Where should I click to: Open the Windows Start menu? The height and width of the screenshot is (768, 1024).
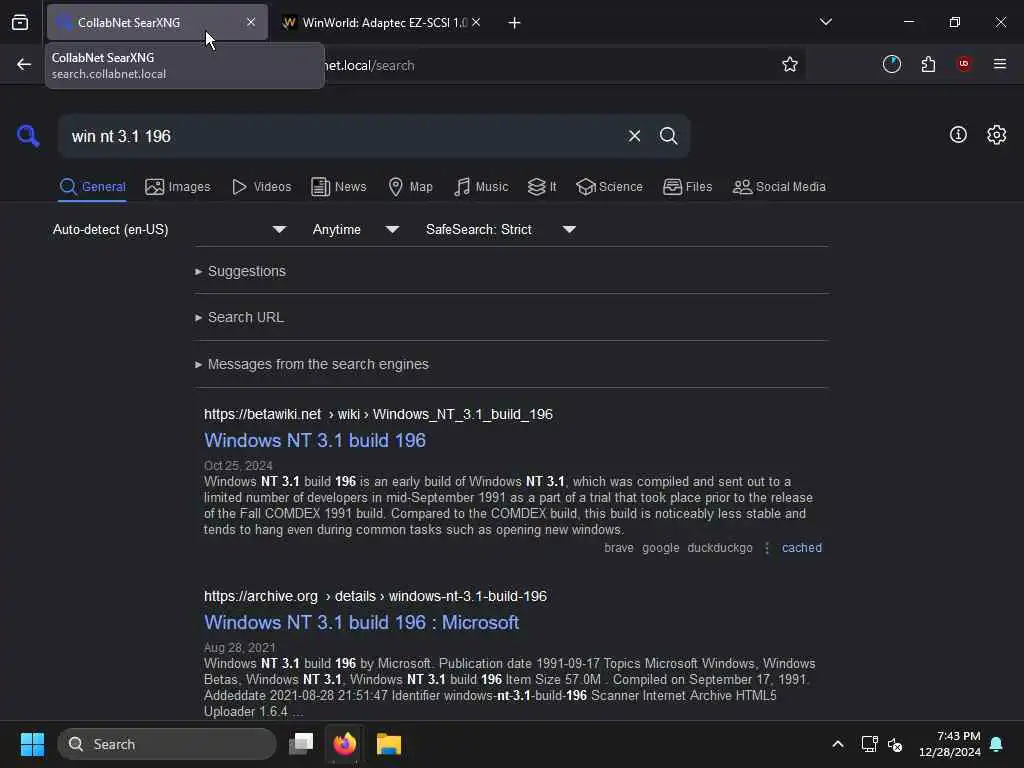pos(32,744)
